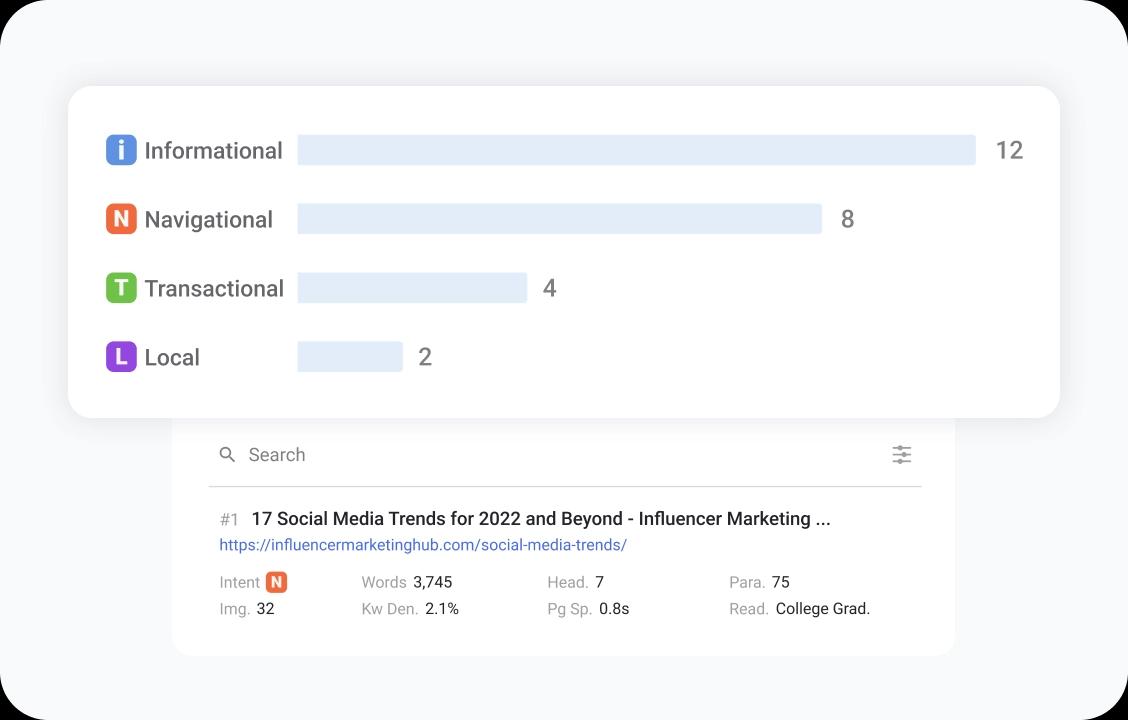This screenshot has width=1128, height=720.
Task: Select the short Local bar in the chart
Action: pos(350,357)
